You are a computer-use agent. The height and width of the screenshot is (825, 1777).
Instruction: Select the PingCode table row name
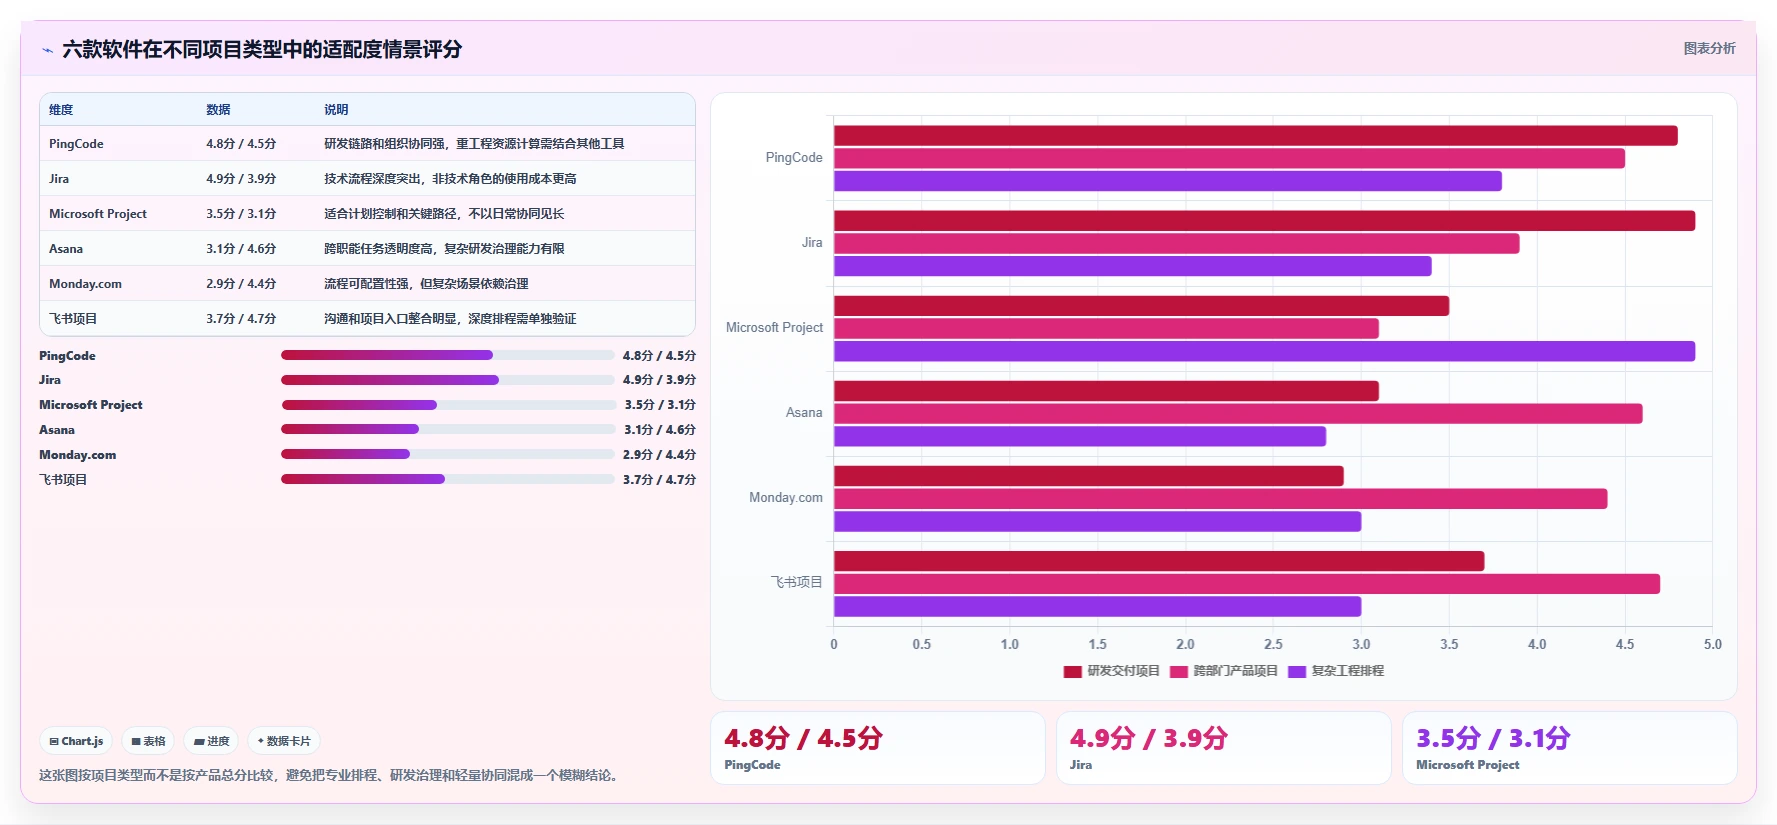tap(76, 144)
